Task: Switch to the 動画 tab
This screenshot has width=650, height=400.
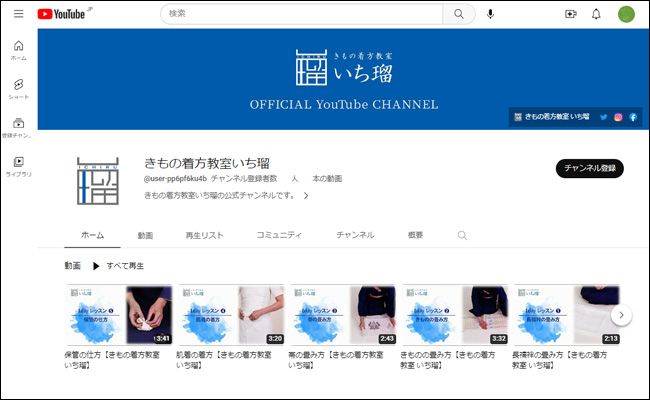Action: pos(145,235)
